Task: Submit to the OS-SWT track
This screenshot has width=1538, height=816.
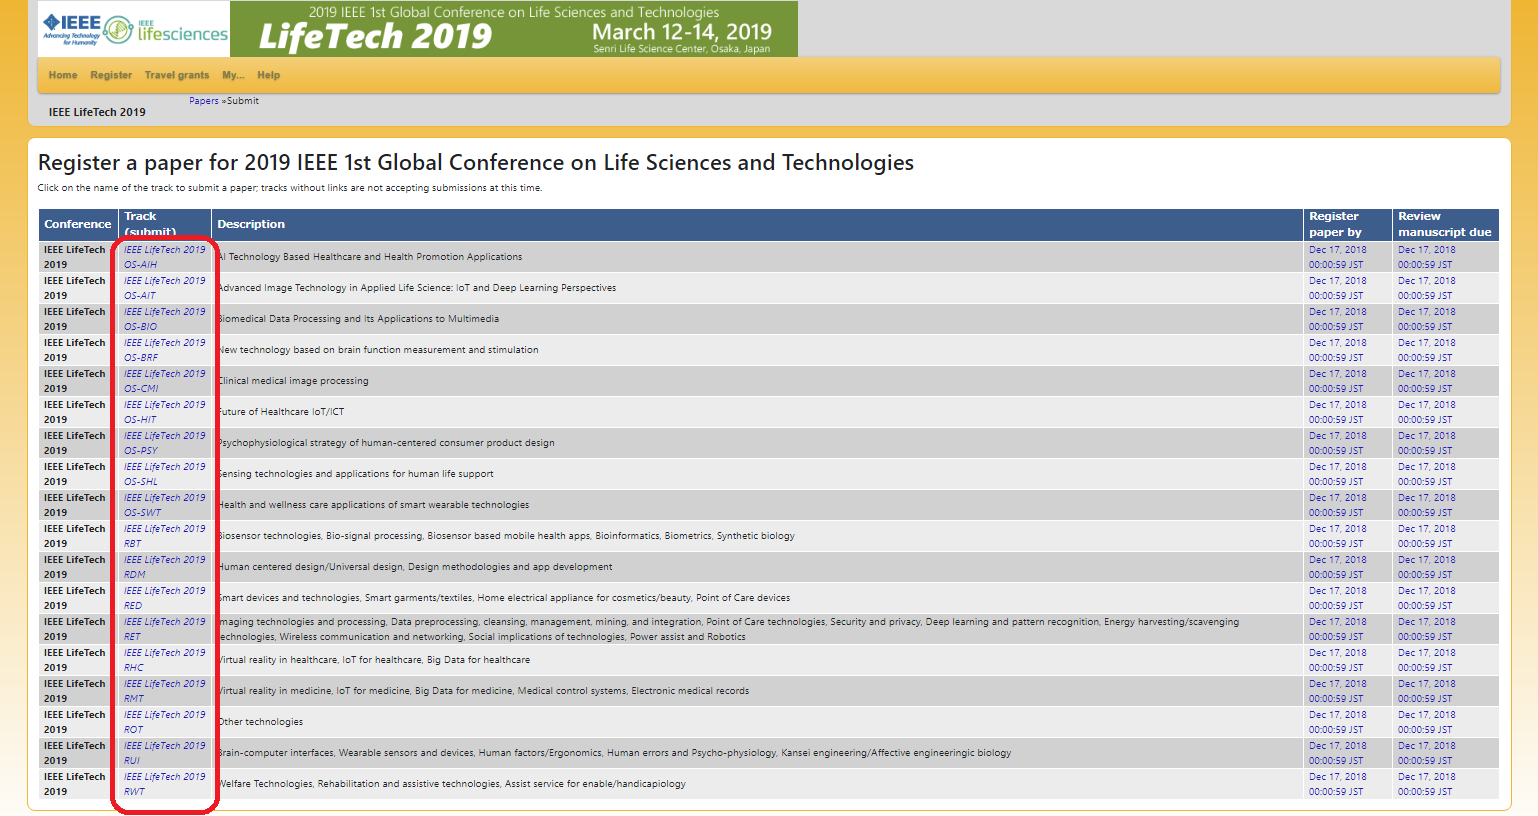Action: 164,505
